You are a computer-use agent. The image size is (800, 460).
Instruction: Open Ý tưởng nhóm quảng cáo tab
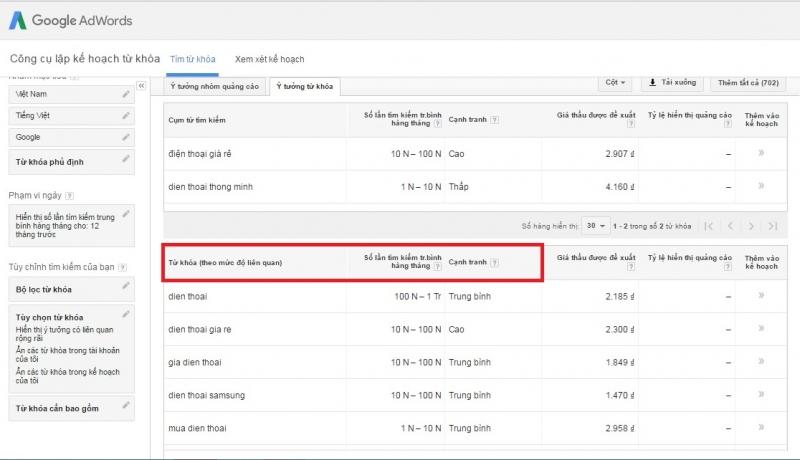(x=215, y=87)
